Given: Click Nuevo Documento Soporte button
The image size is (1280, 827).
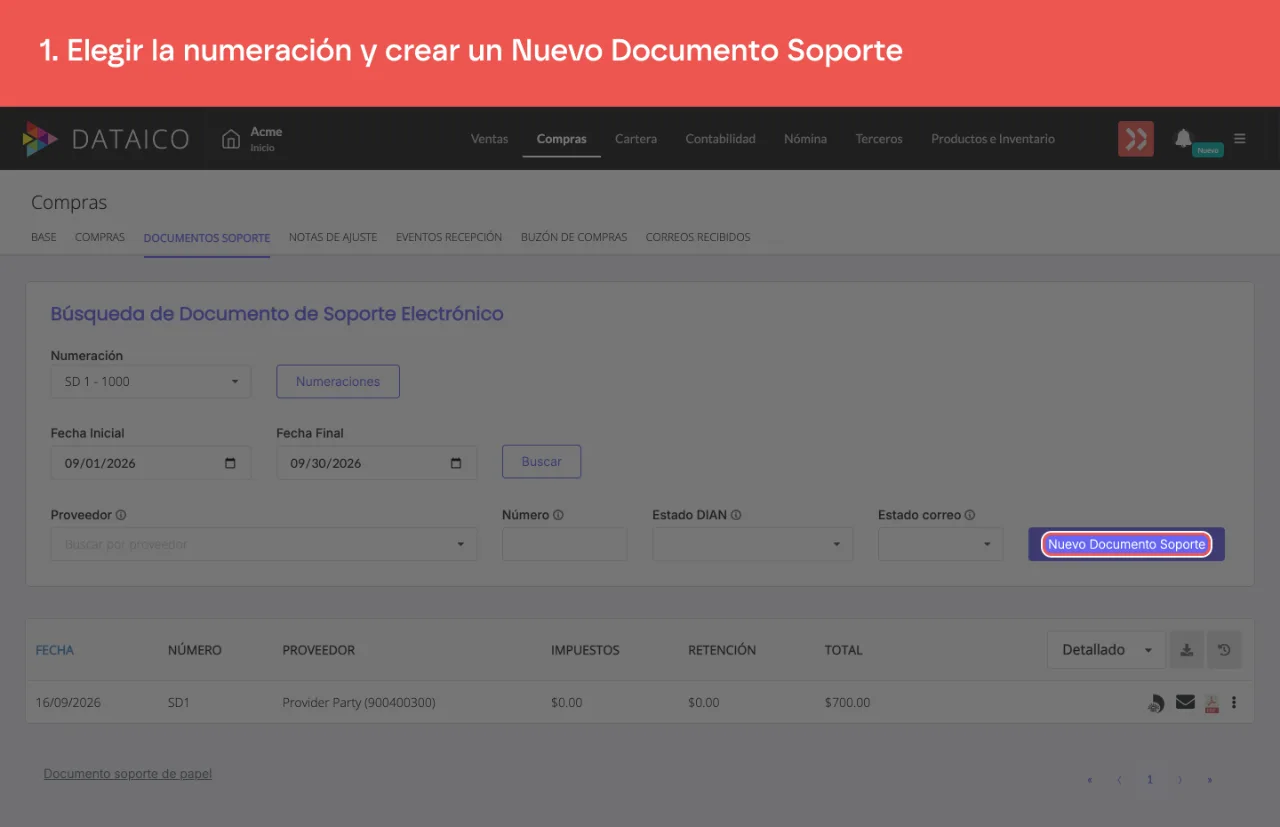Looking at the screenshot, I should click(1127, 544).
